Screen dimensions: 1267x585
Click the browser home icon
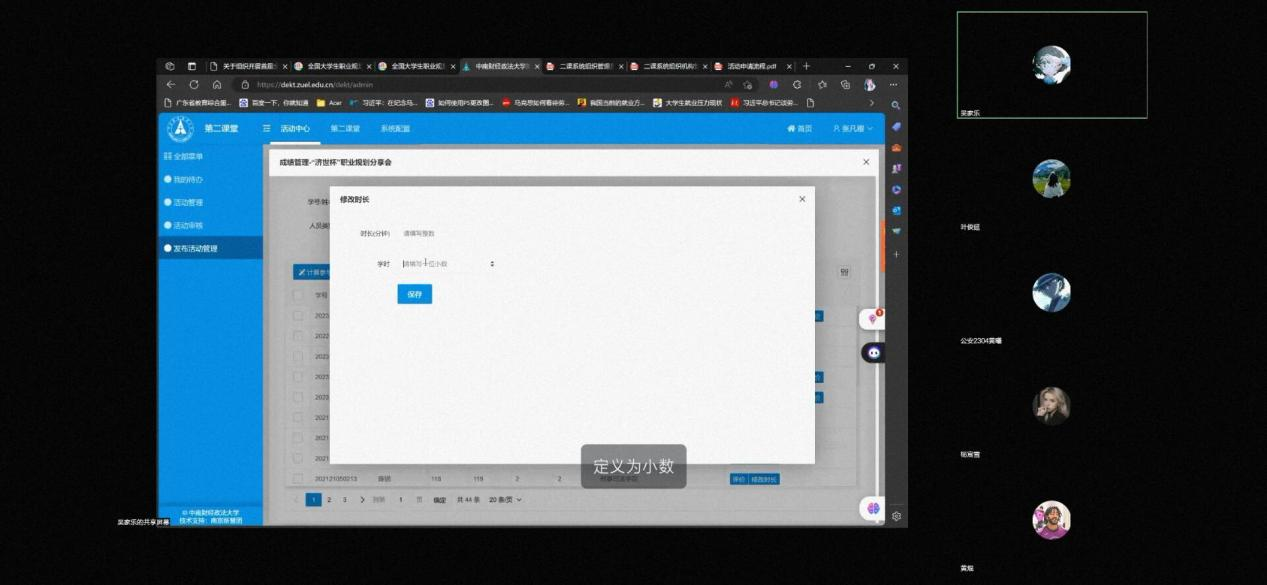(x=217, y=85)
